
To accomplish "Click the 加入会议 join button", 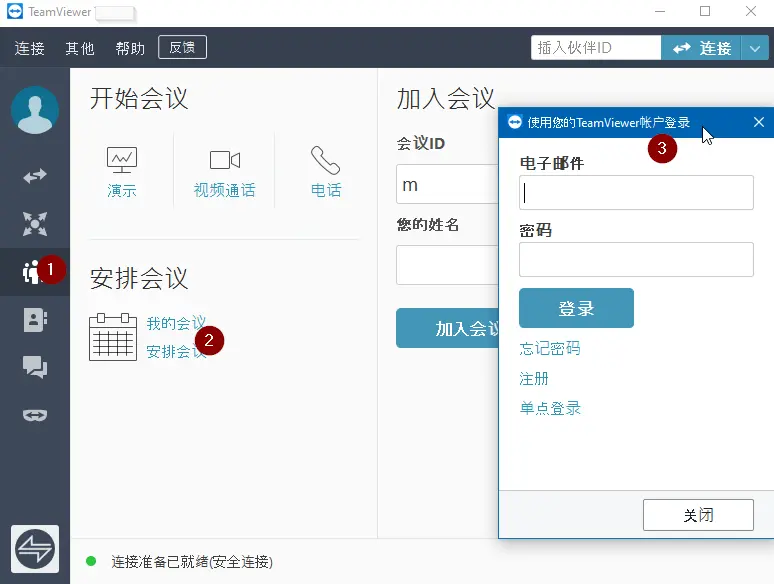I will 447,328.
